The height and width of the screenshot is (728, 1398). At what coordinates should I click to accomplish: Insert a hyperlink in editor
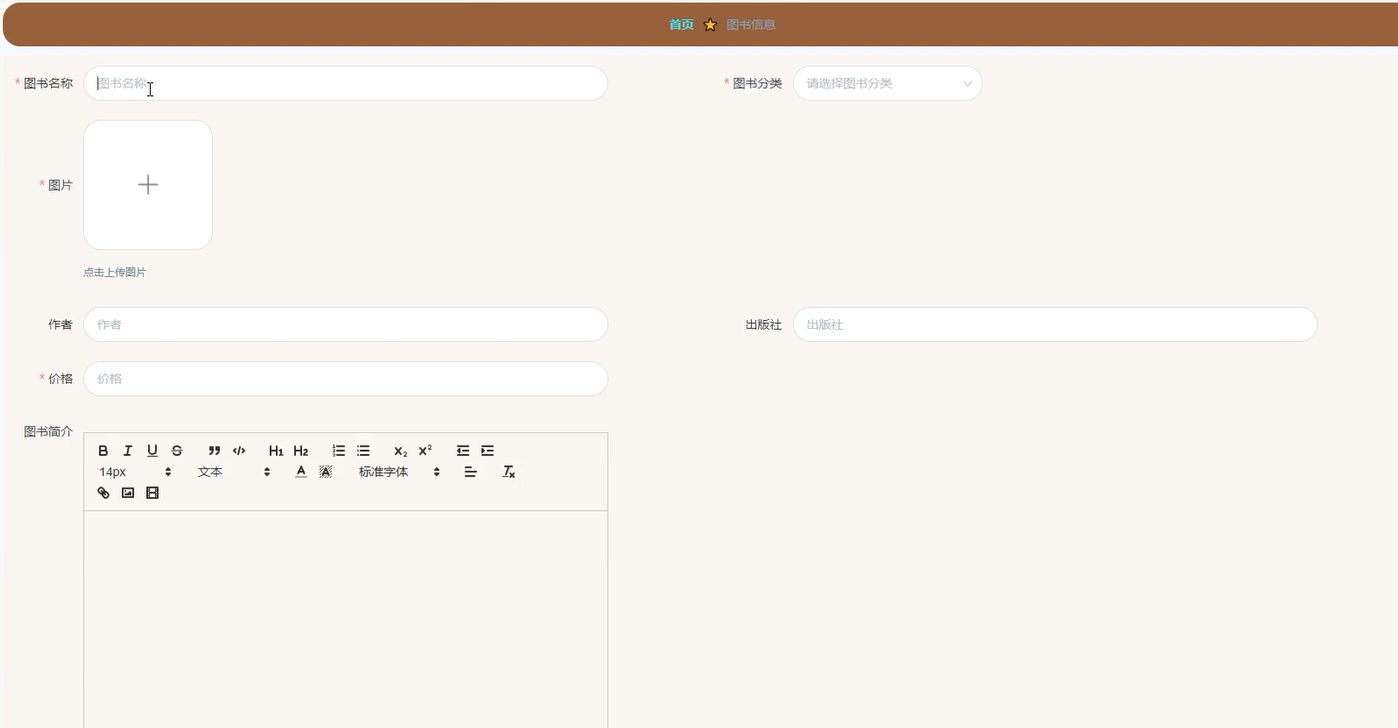tap(103, 493)
